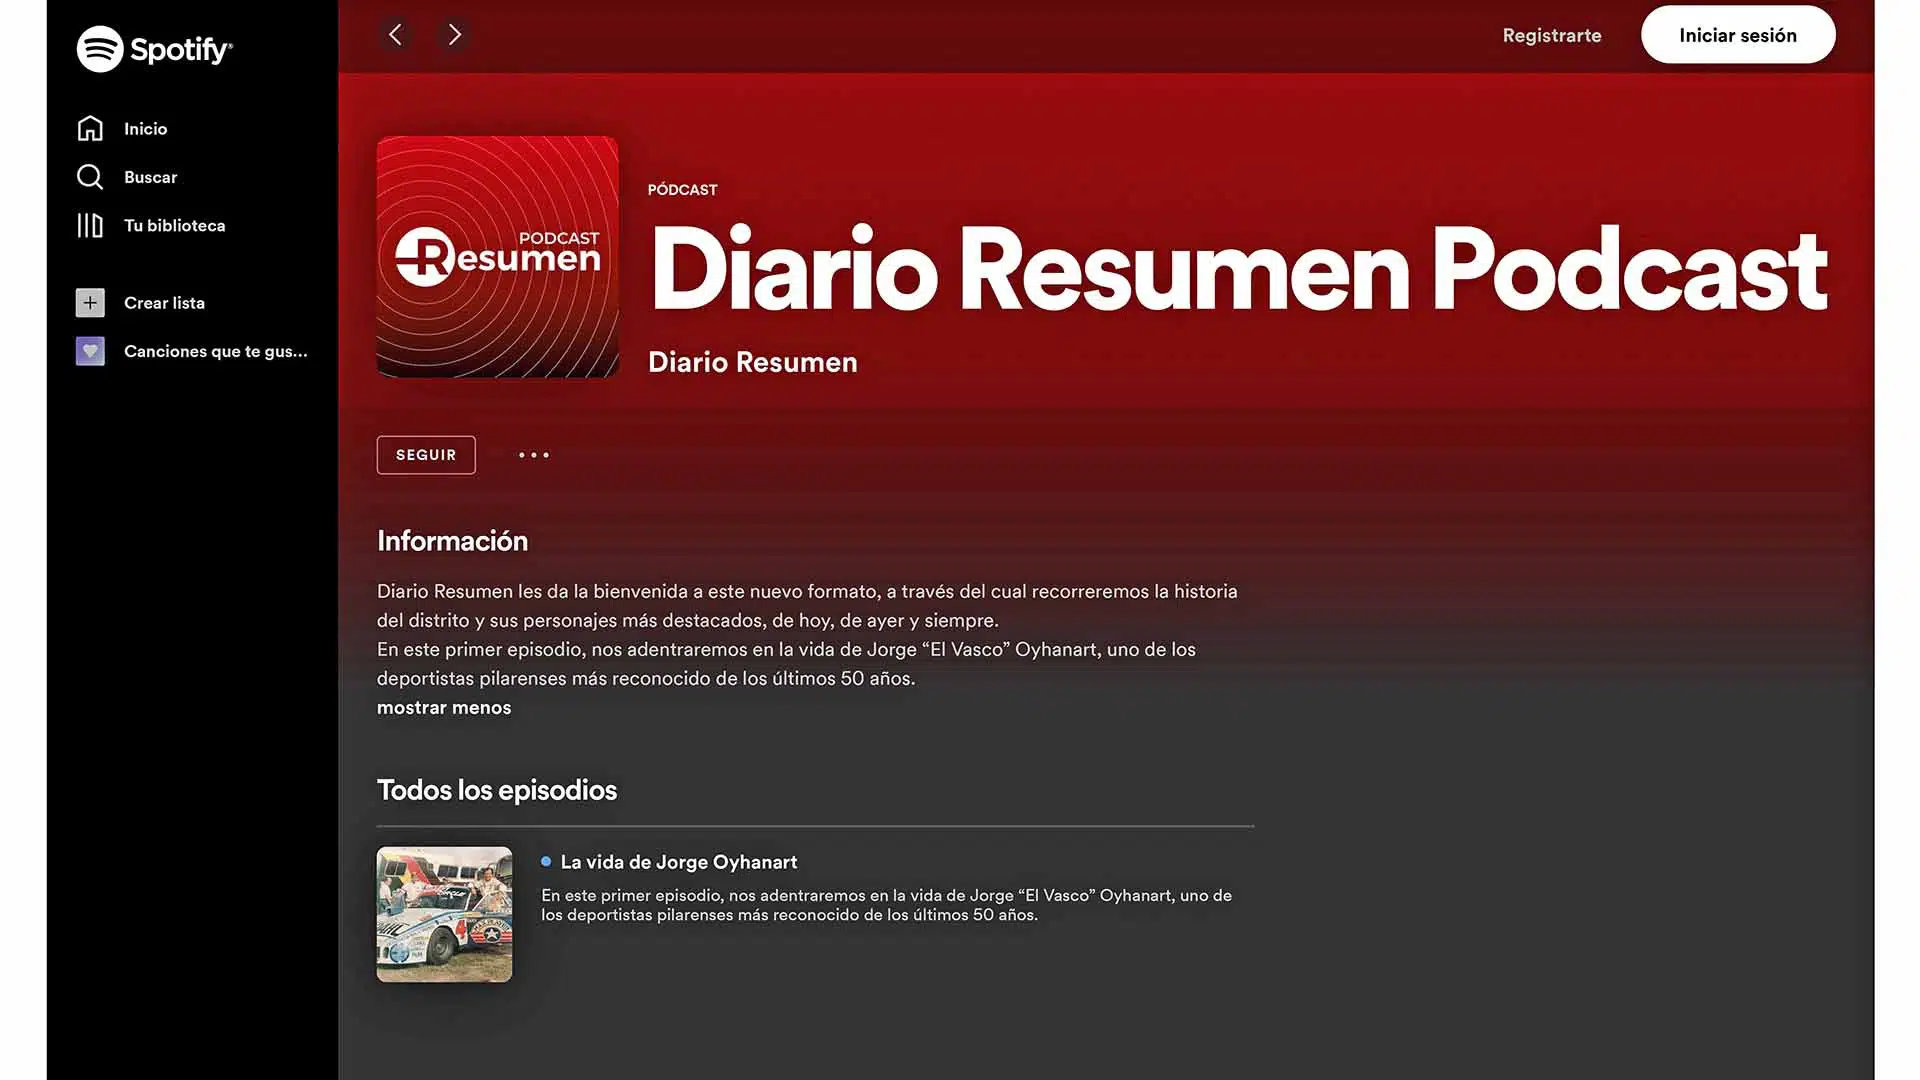
Task: Click the Registrarte link
Action: pos(1552,35)
